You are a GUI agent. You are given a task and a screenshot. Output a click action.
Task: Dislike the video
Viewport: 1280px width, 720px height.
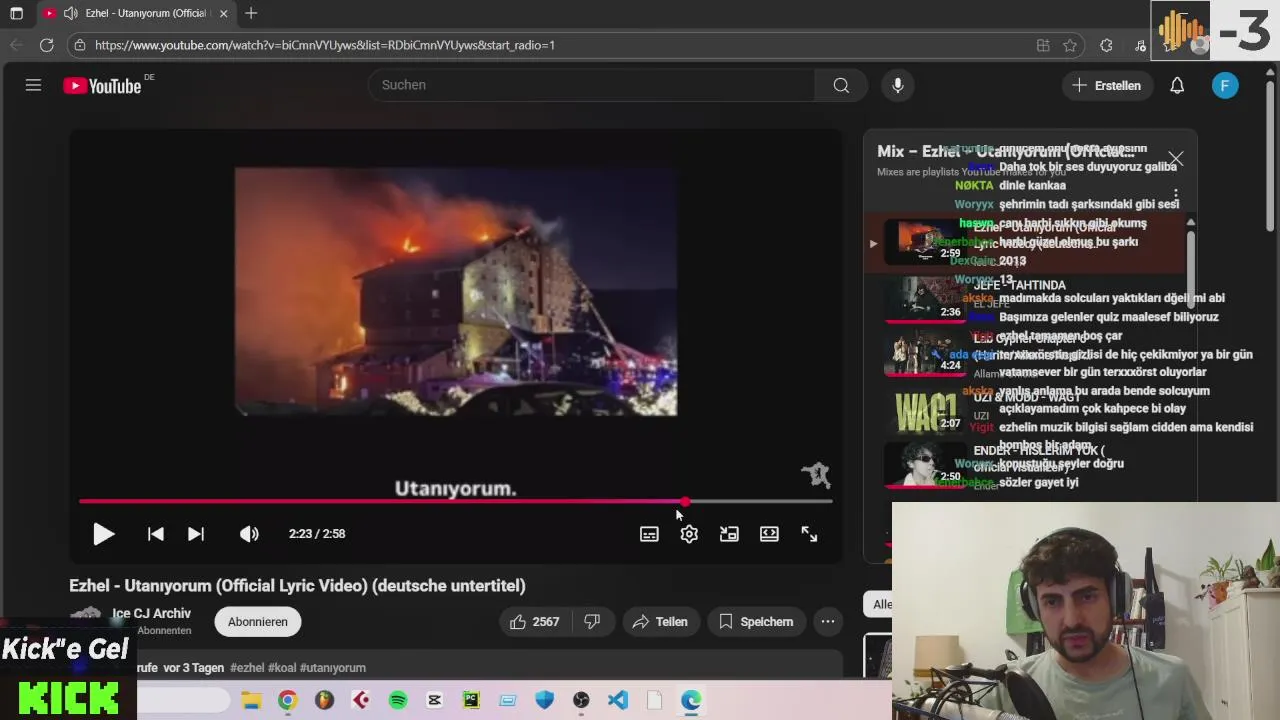coord(592,622)
